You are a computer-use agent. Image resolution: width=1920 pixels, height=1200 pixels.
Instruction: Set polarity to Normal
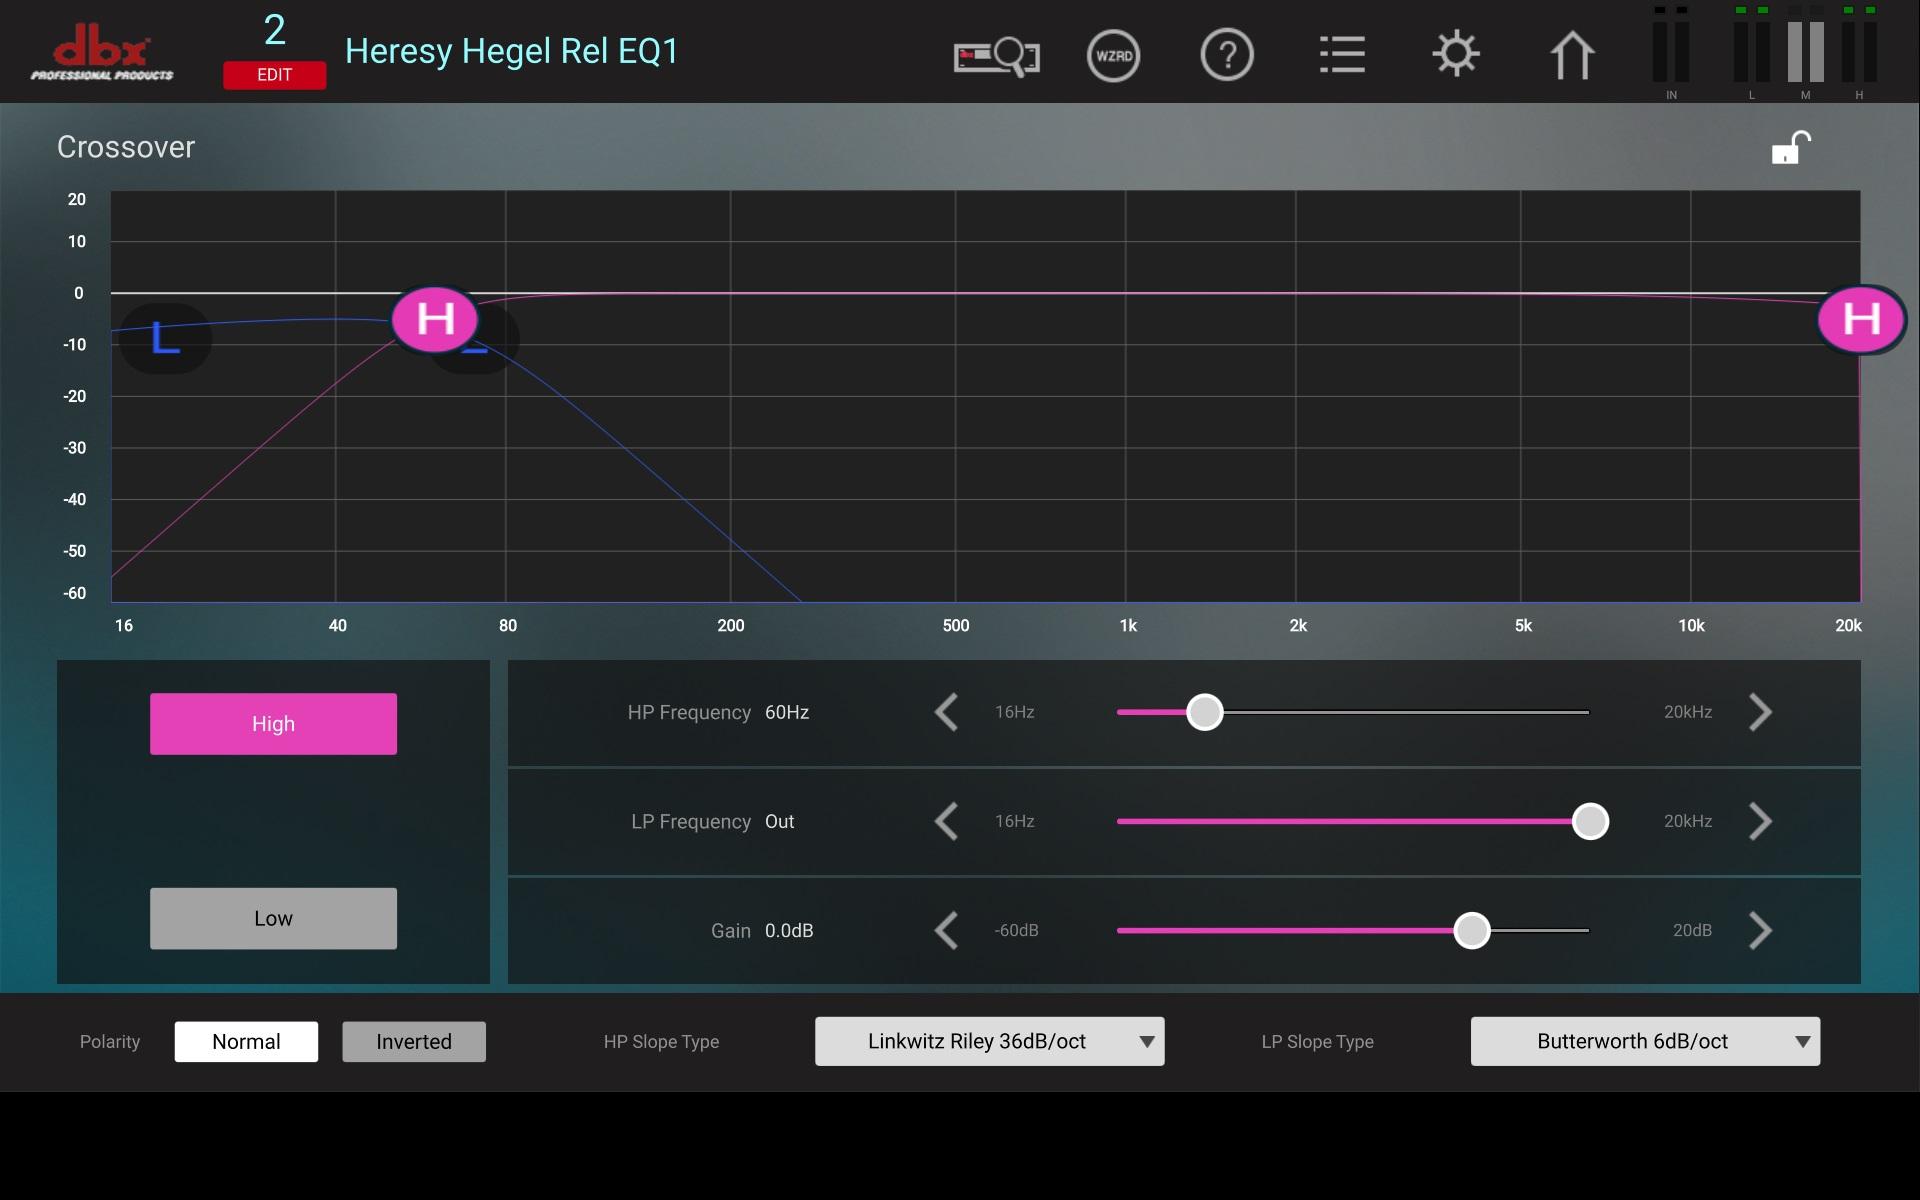(x=246, y=1041)
